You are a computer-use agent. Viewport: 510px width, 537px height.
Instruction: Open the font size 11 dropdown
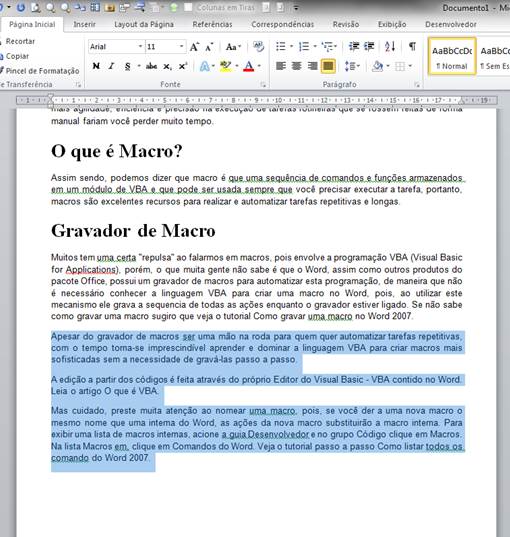181,47
